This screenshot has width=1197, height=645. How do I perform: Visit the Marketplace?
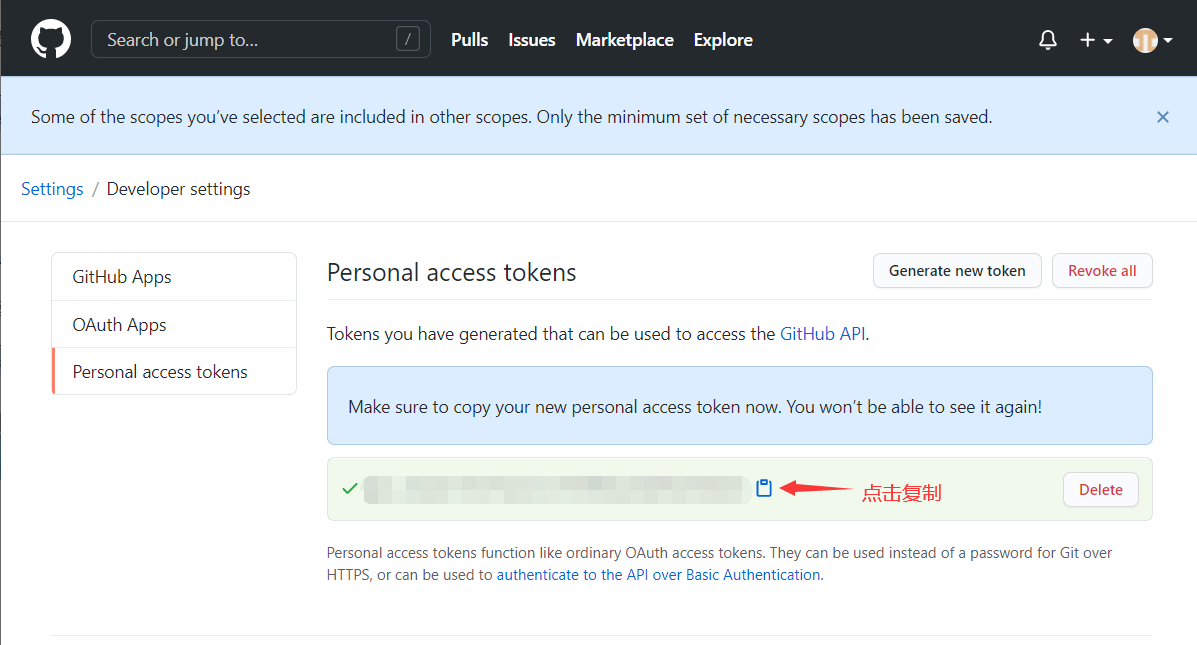tap(624, 39)
